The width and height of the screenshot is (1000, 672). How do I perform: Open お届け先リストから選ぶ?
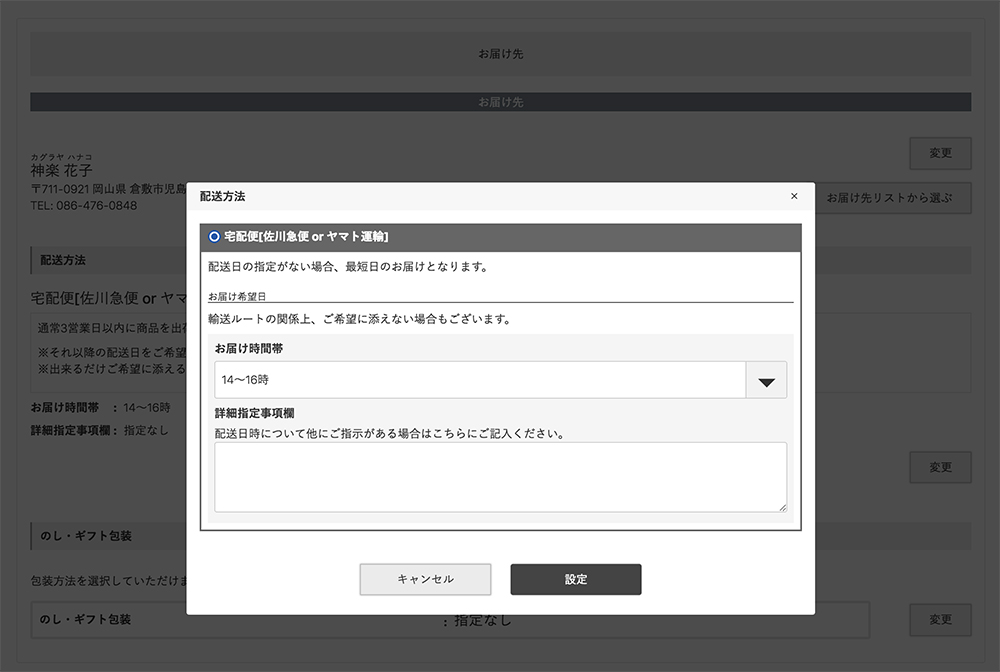coord(893,198)
